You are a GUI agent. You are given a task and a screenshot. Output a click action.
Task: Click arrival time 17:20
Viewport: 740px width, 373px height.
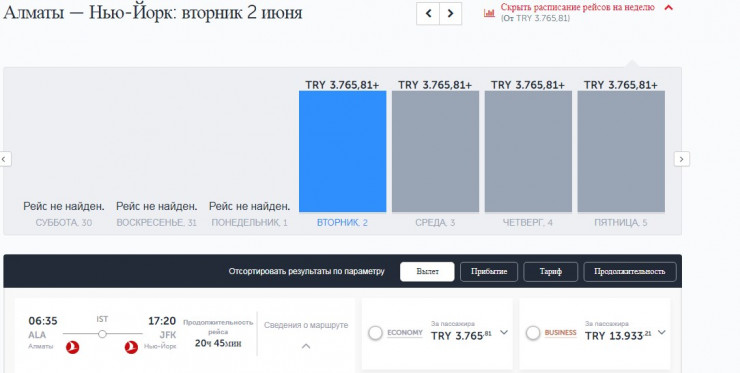[x=162, y=321]
